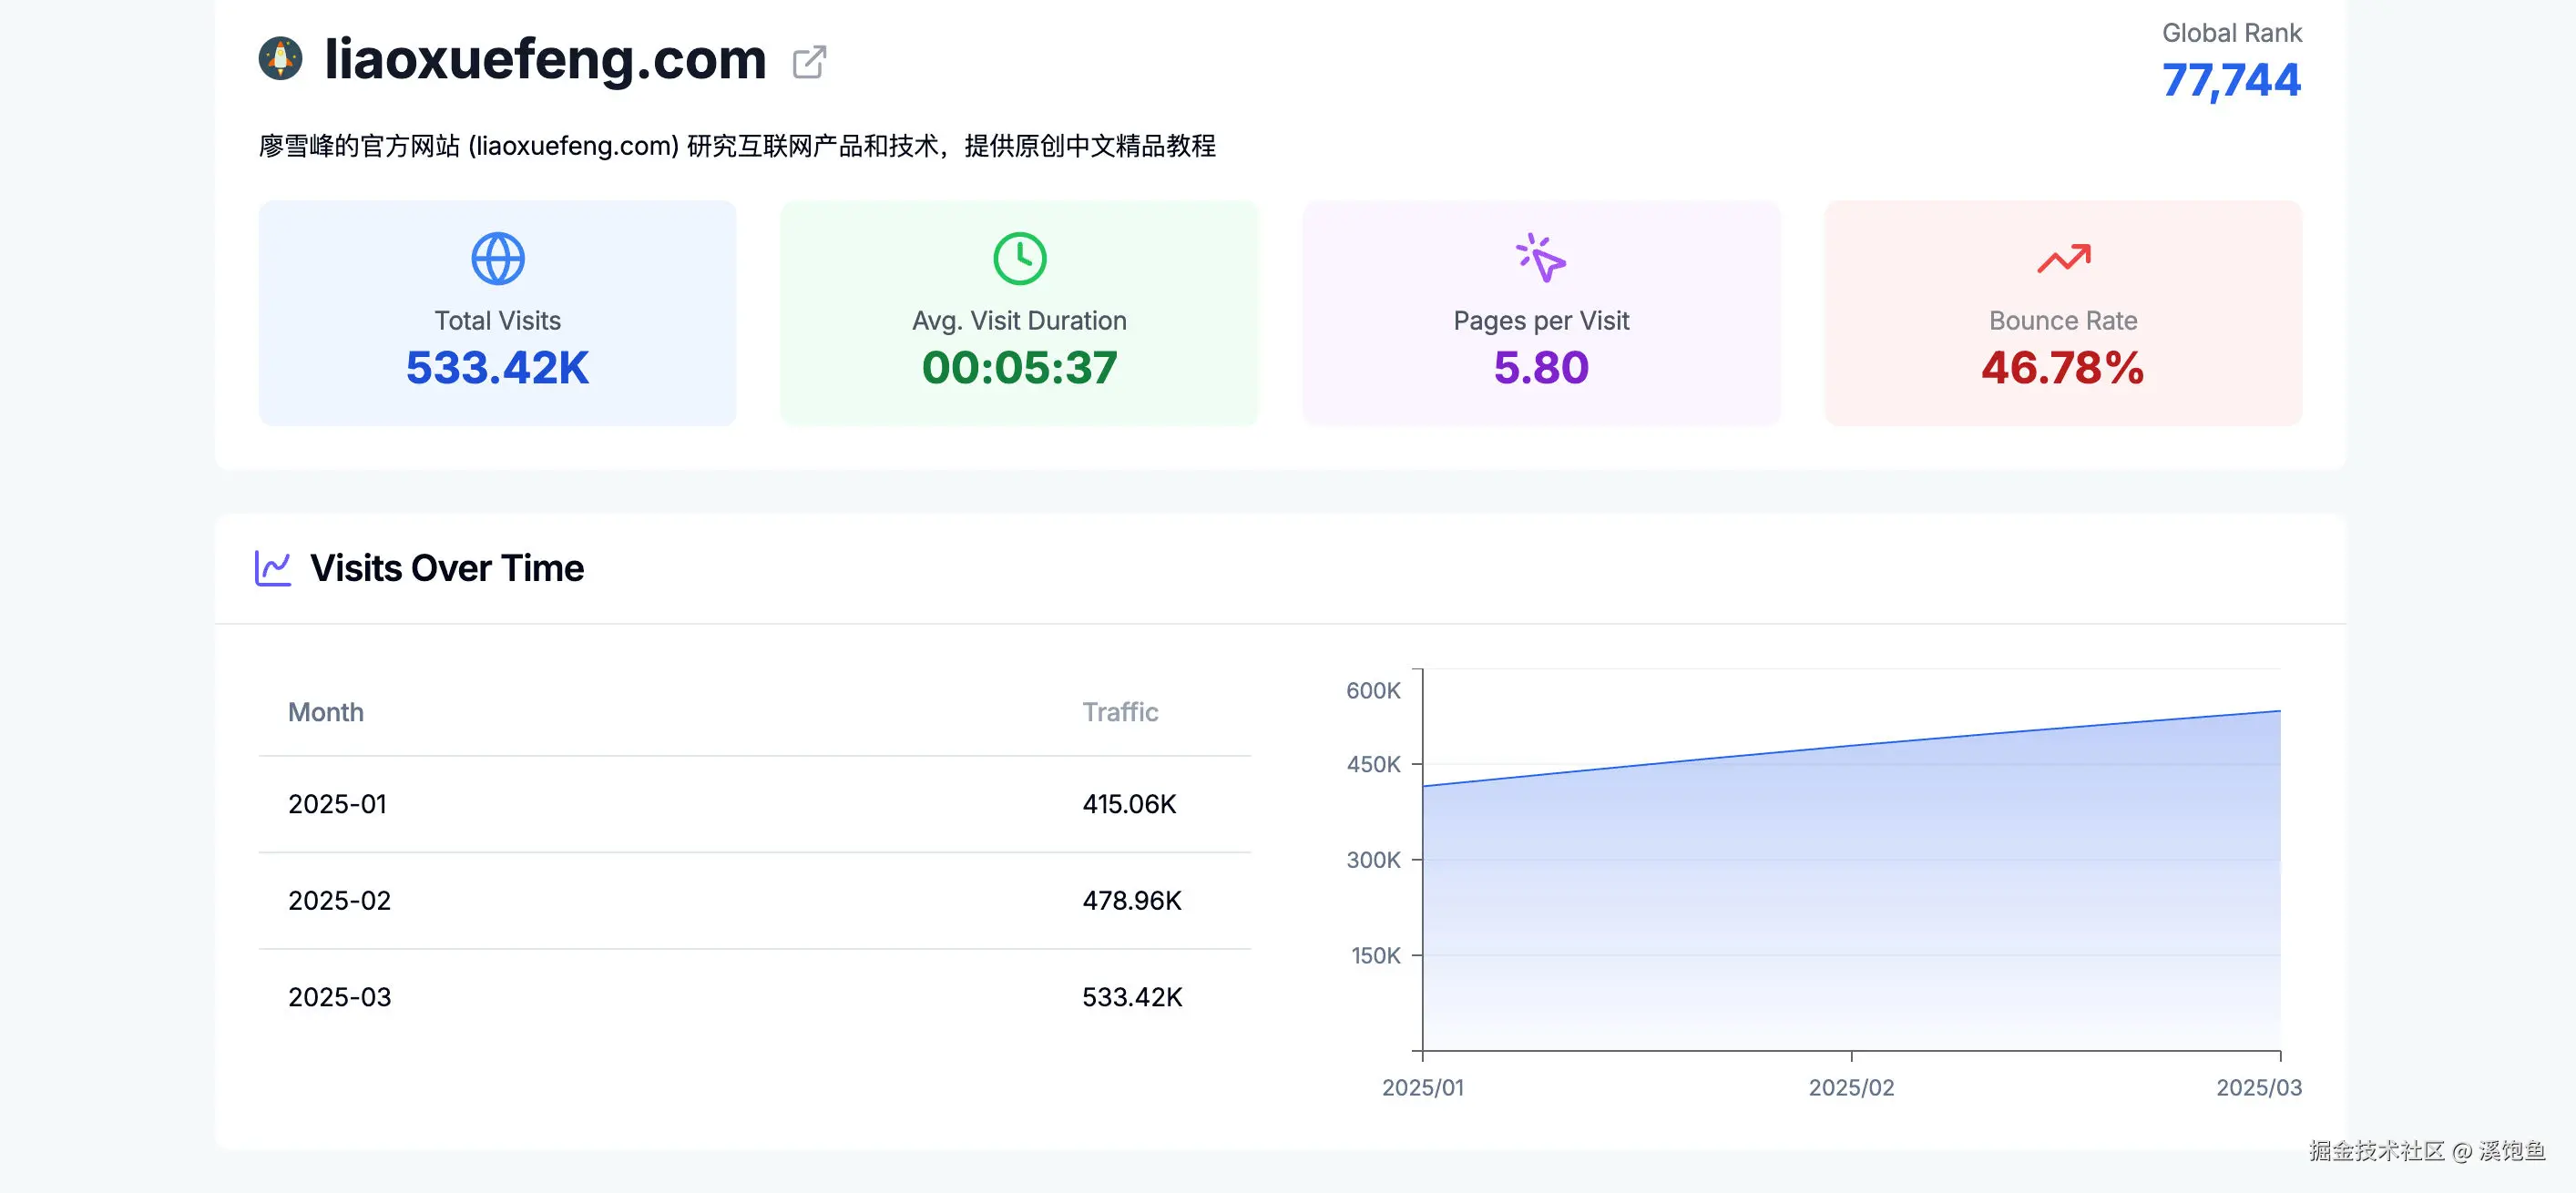Click the 450K label on chart y-axis

pos(1373,764)
